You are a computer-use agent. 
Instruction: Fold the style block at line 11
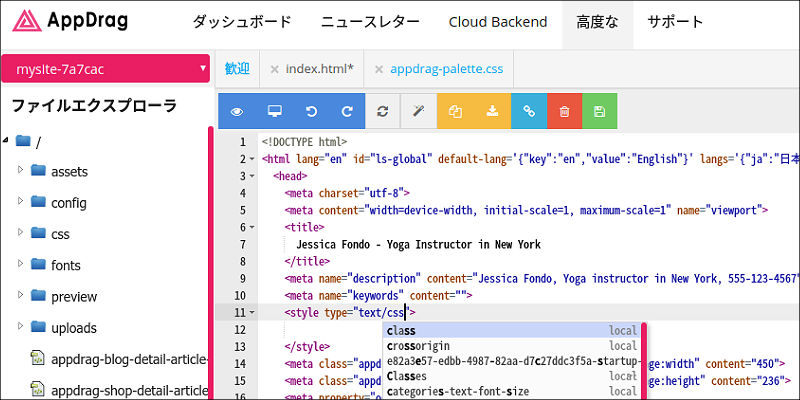[252, 312]
